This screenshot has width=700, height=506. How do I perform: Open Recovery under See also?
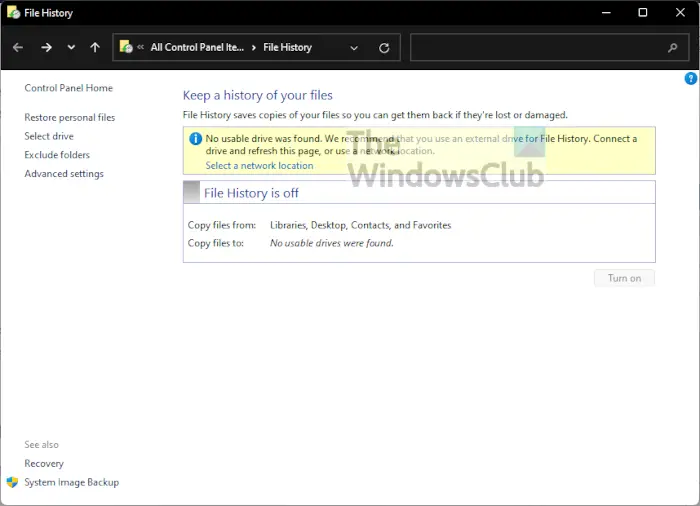[x=44, y=464]
